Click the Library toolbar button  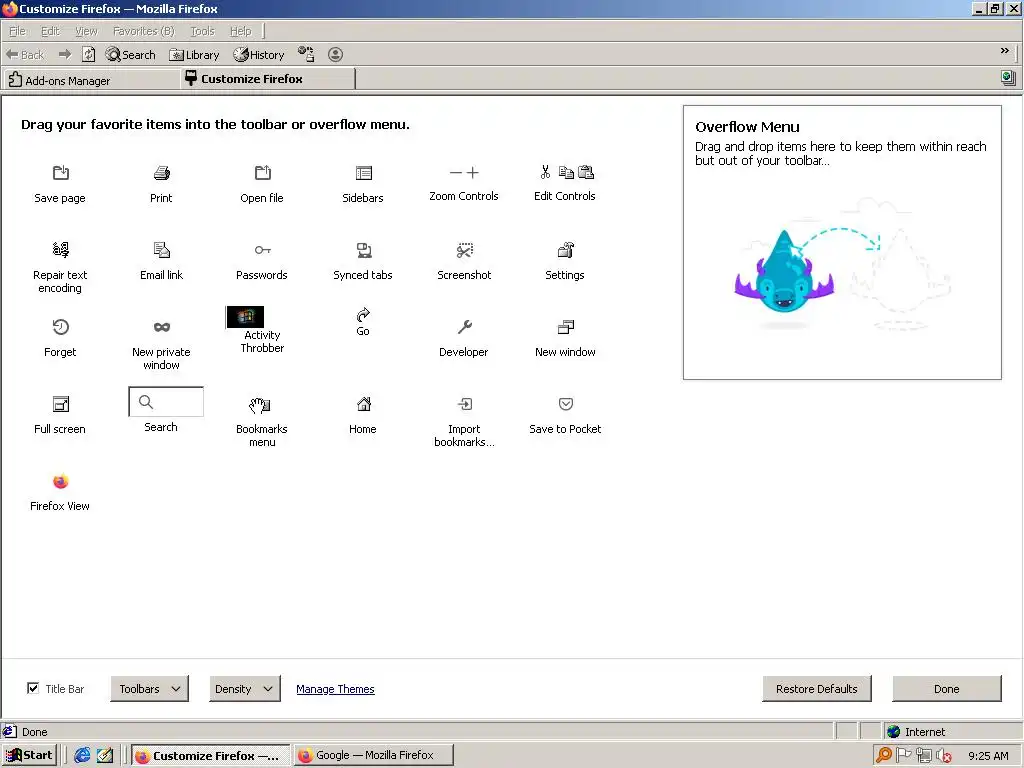click(x=194, y=55)
